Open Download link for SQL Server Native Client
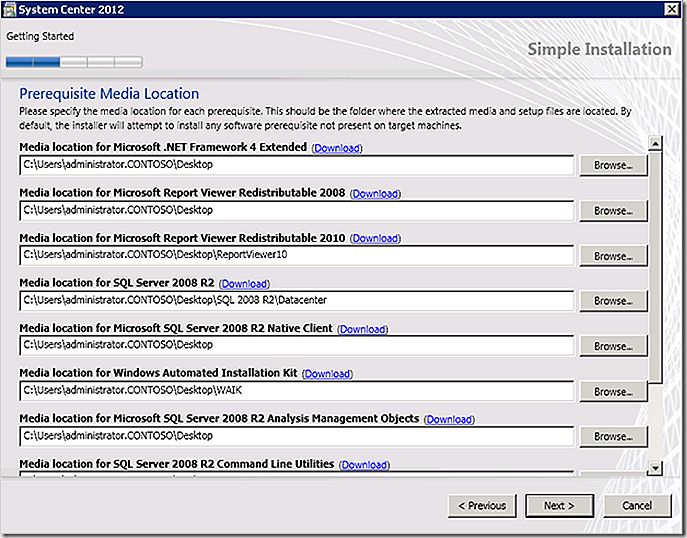 363,329
